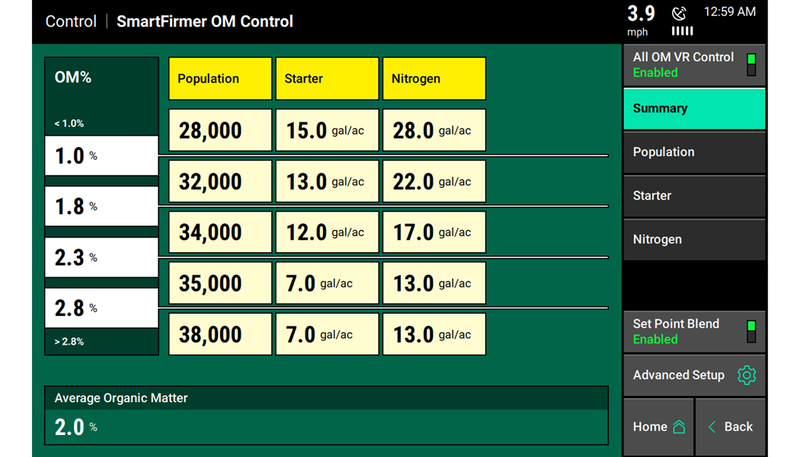Viewport: 800px width, 457px height.
Task: Edit the 1.0 % OM threshold field
Action: [102, 156]
